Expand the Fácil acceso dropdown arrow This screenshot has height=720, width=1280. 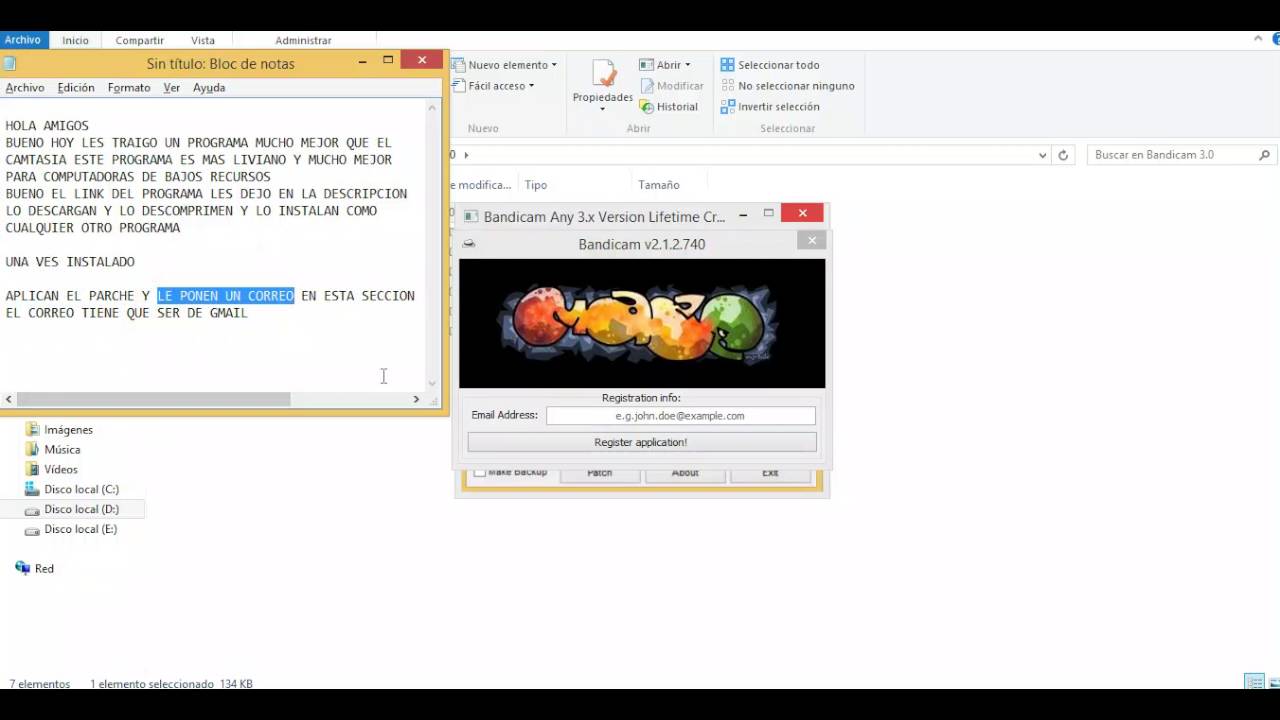click(x=531, y=86)
